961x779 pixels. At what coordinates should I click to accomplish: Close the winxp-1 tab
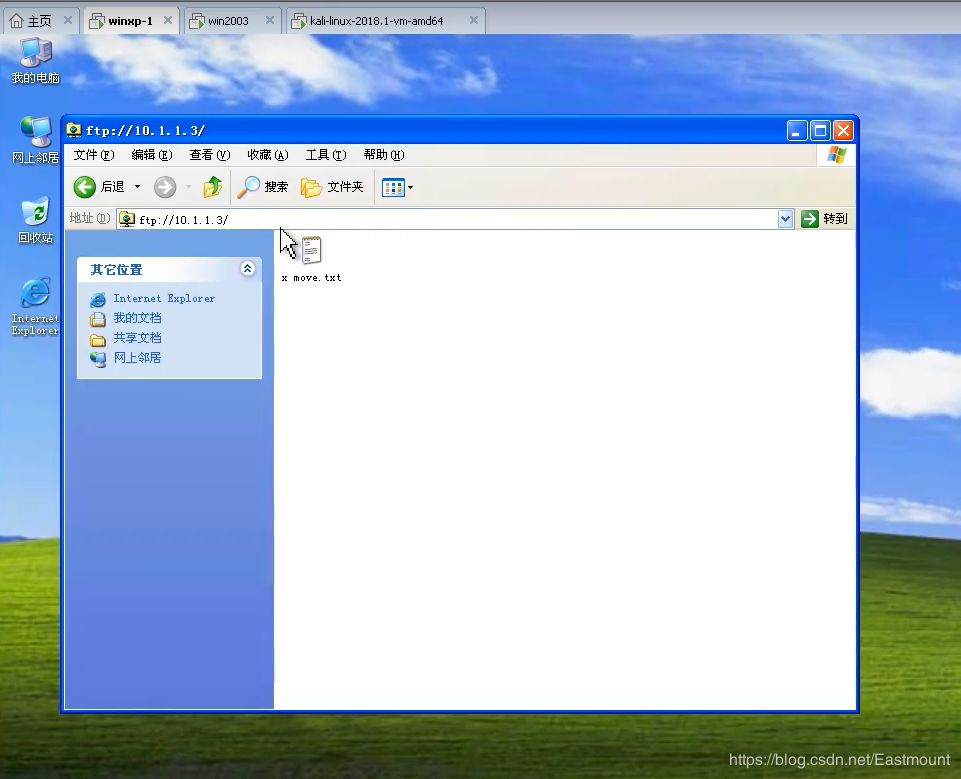168,20
